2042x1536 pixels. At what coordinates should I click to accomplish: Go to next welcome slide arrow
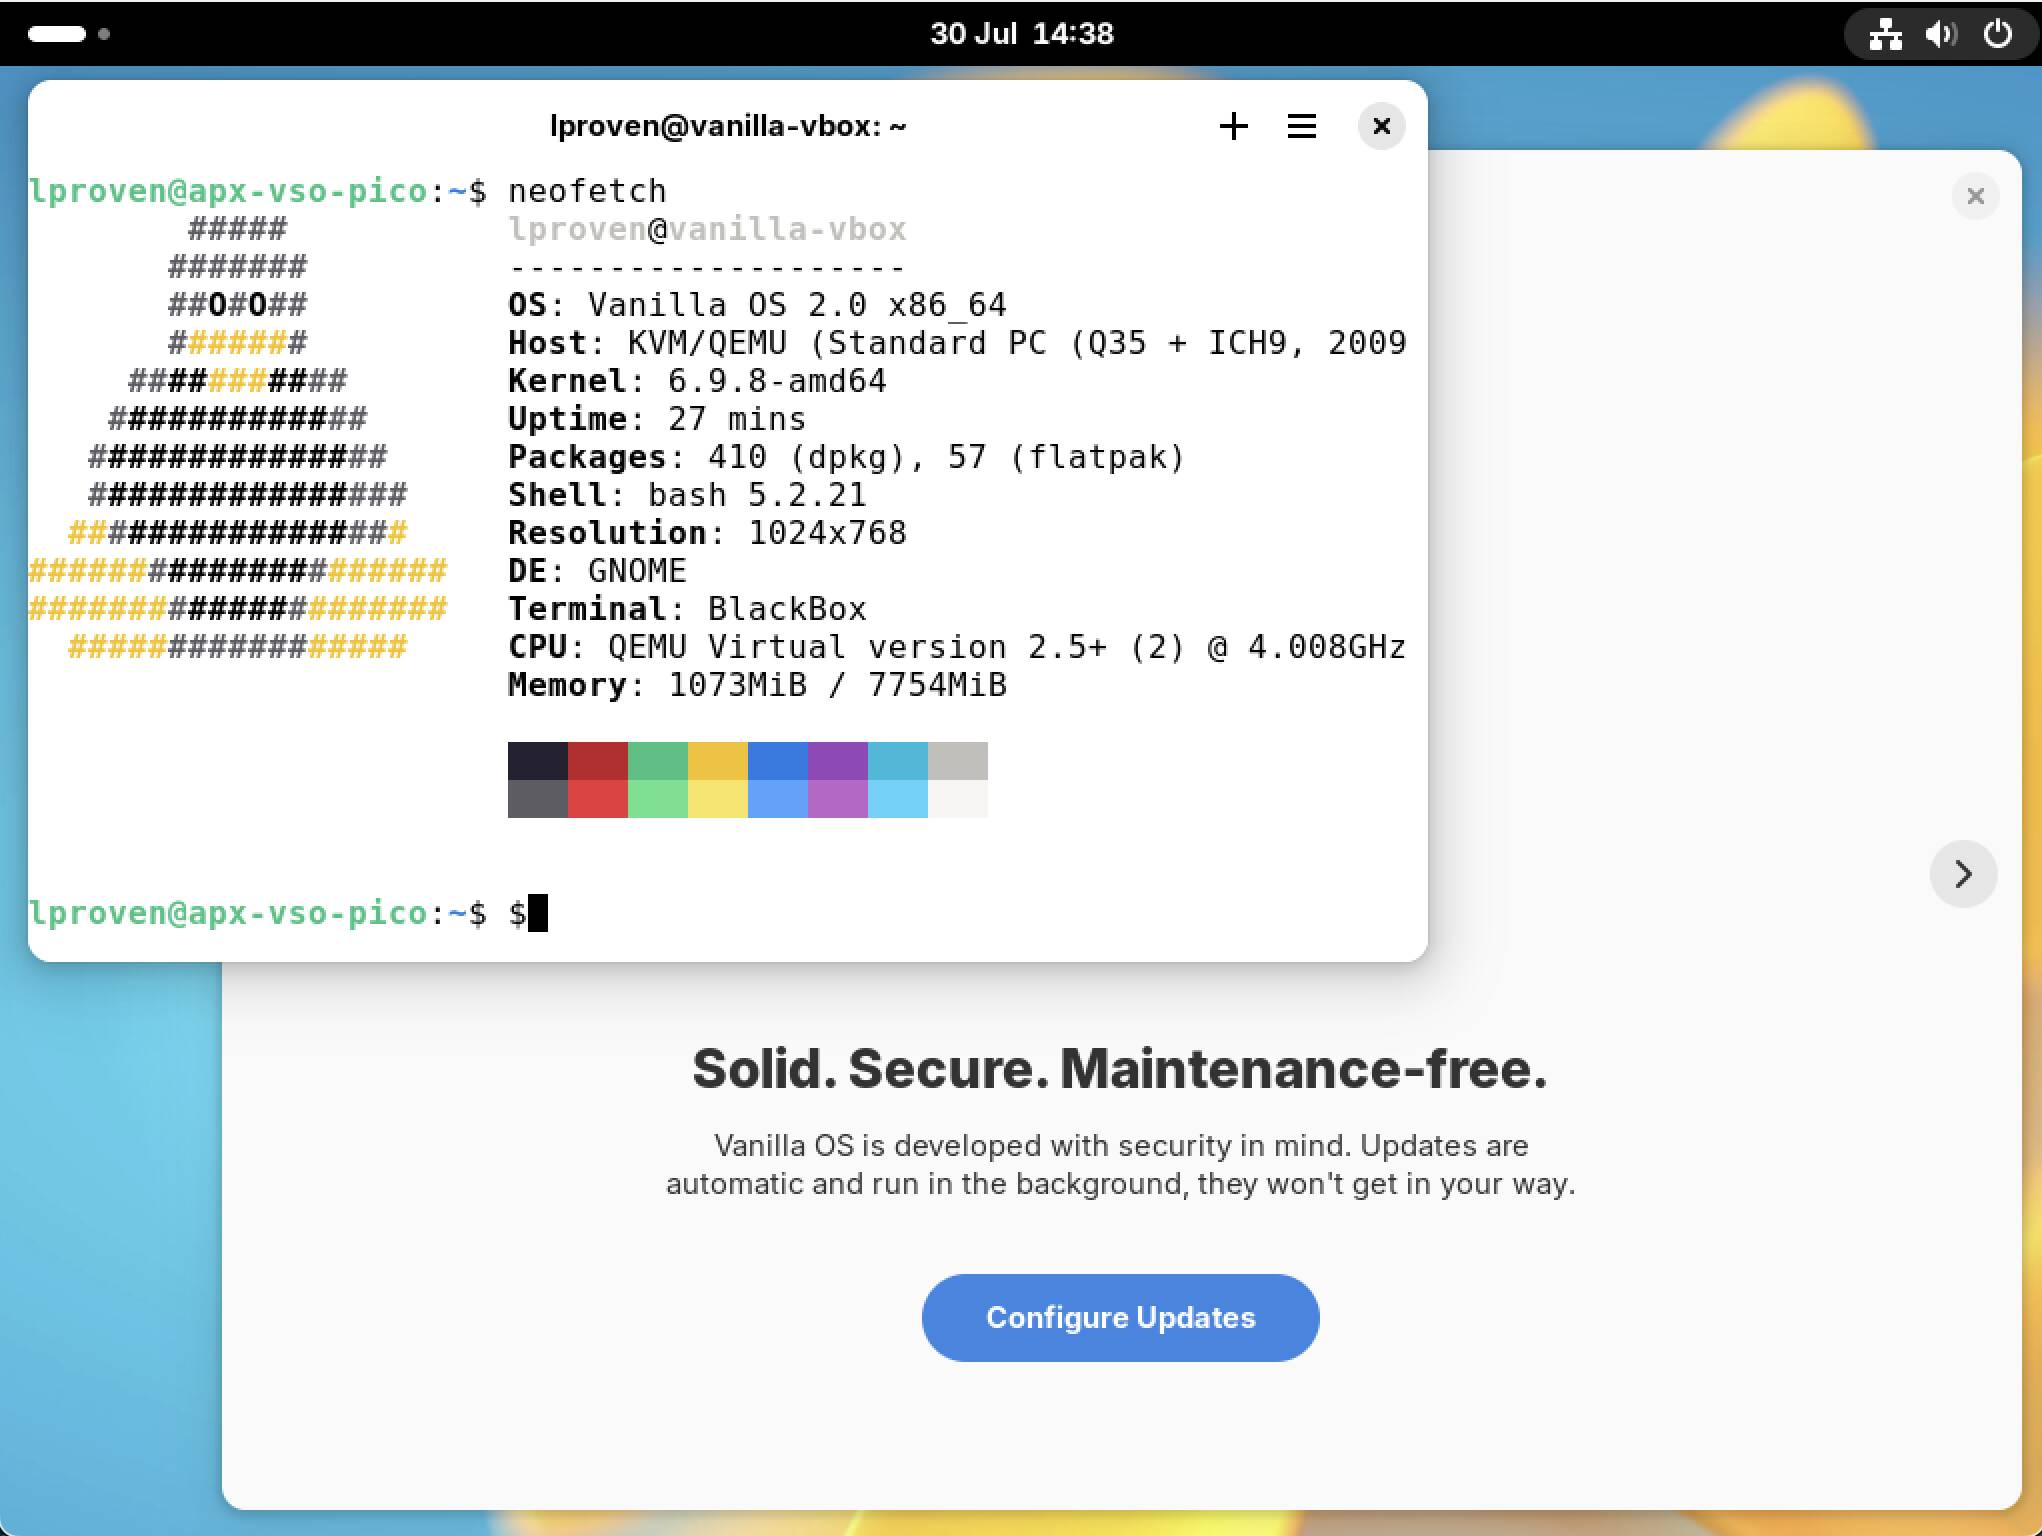tap(1963, 874)
